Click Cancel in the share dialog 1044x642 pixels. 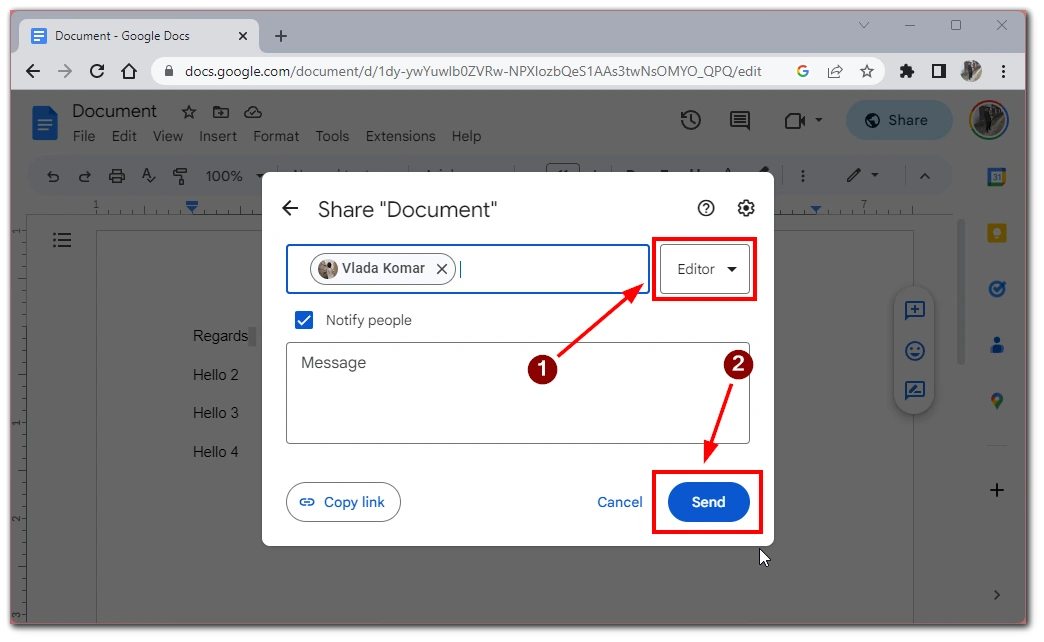point(620,502)
